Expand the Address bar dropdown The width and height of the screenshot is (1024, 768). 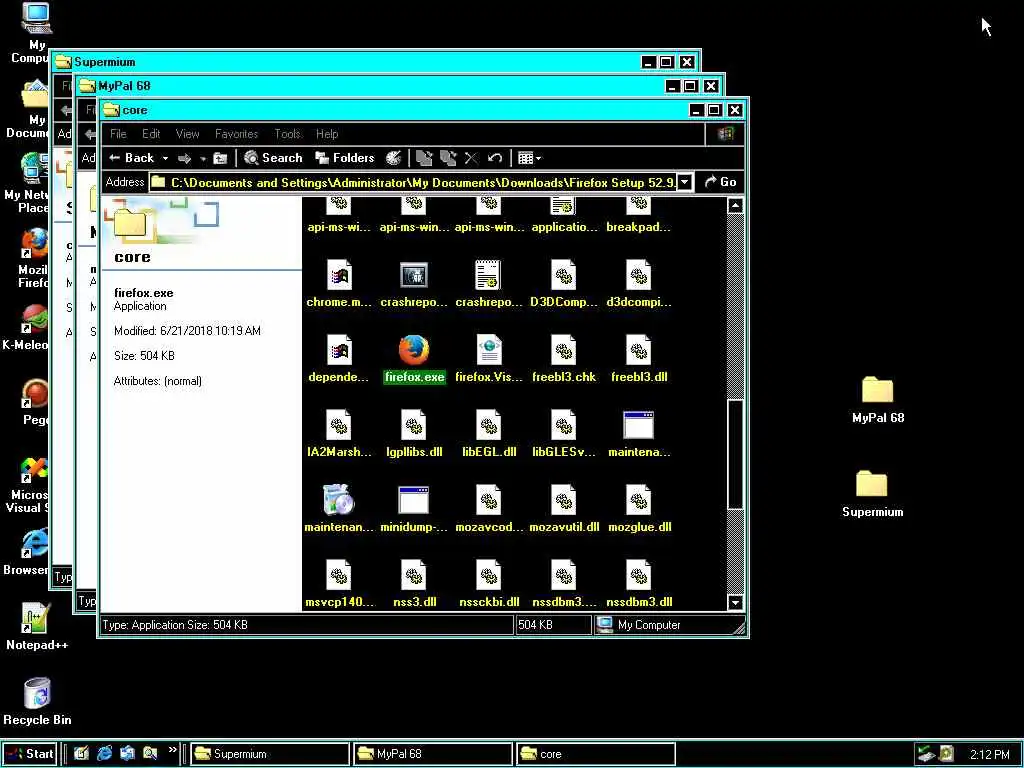pos(684,182)
